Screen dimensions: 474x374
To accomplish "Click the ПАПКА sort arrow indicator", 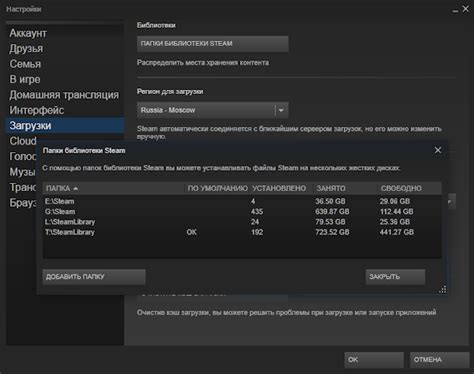I will tap(76, 189).
